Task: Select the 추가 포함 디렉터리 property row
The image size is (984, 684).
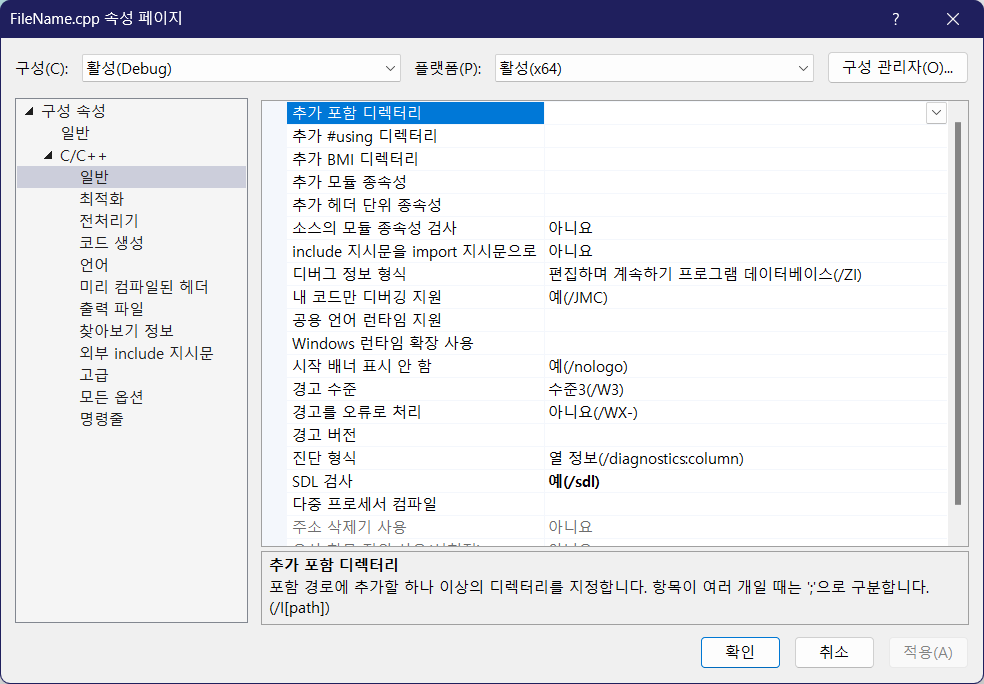Action: click(x=415, y=113)
